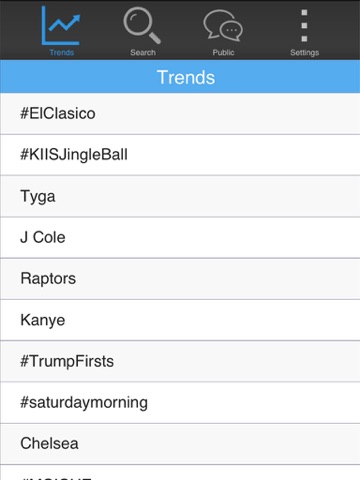Screen dimensions: 360x480
Task: Switch to the Settings tab label
Action: [304, 53]
